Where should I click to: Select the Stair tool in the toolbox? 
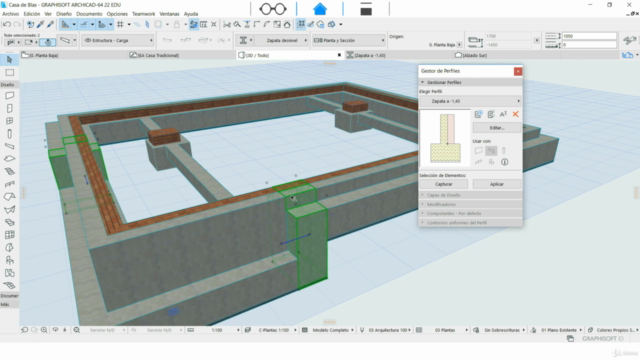click(9, 171)
